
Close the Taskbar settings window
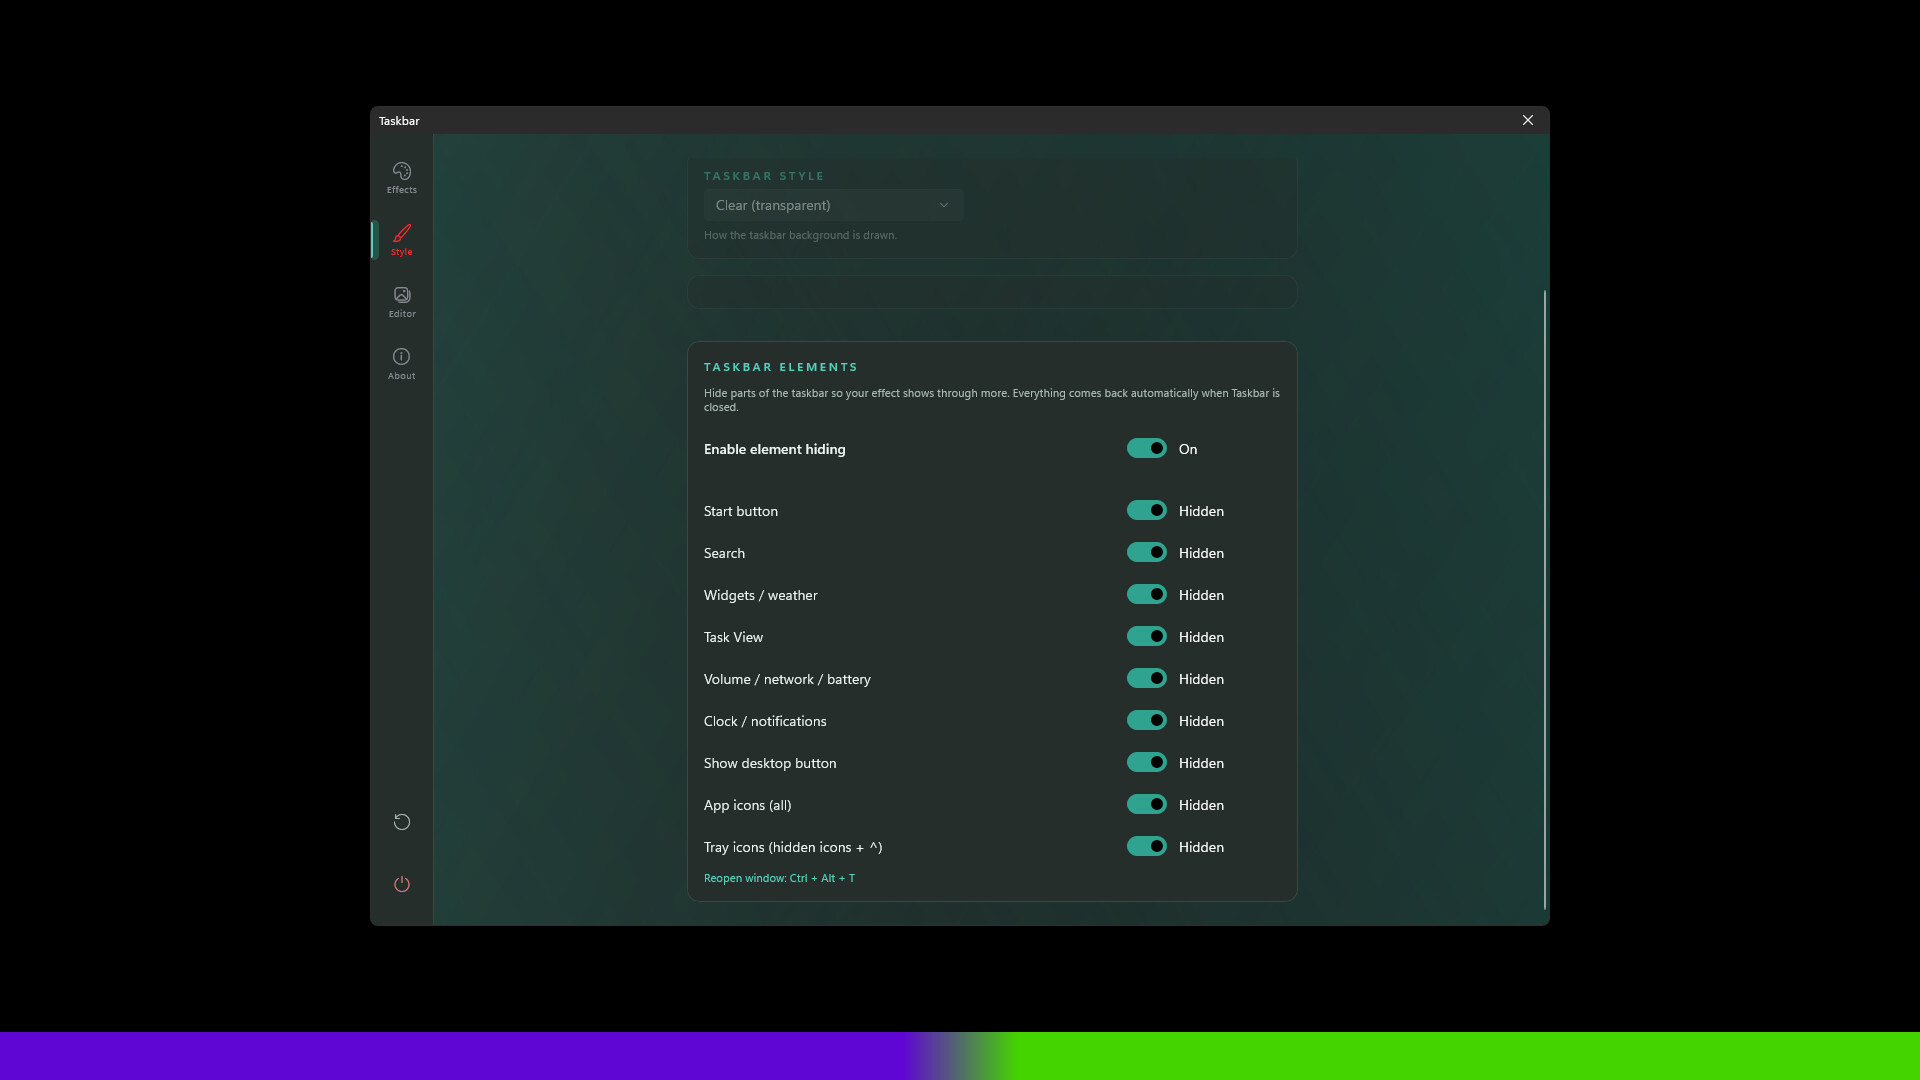pos(1527,120)
